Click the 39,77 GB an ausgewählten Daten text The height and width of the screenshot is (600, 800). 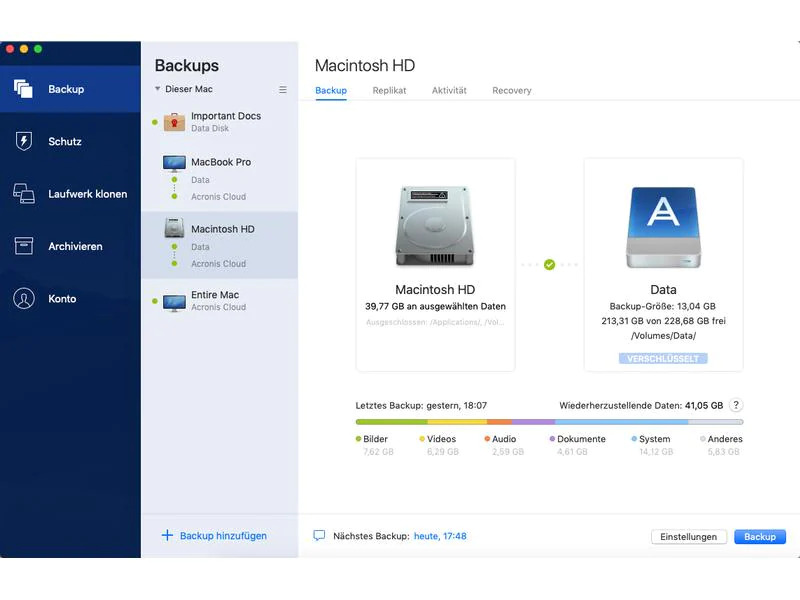pyautogui.click(x=435, y=306)
